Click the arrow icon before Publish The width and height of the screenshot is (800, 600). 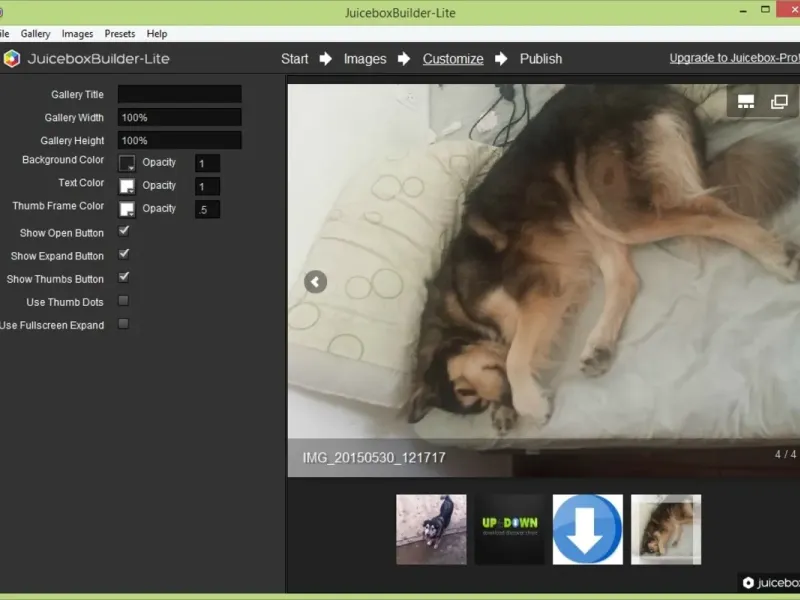pyautogui.click(x=501, y=59)
